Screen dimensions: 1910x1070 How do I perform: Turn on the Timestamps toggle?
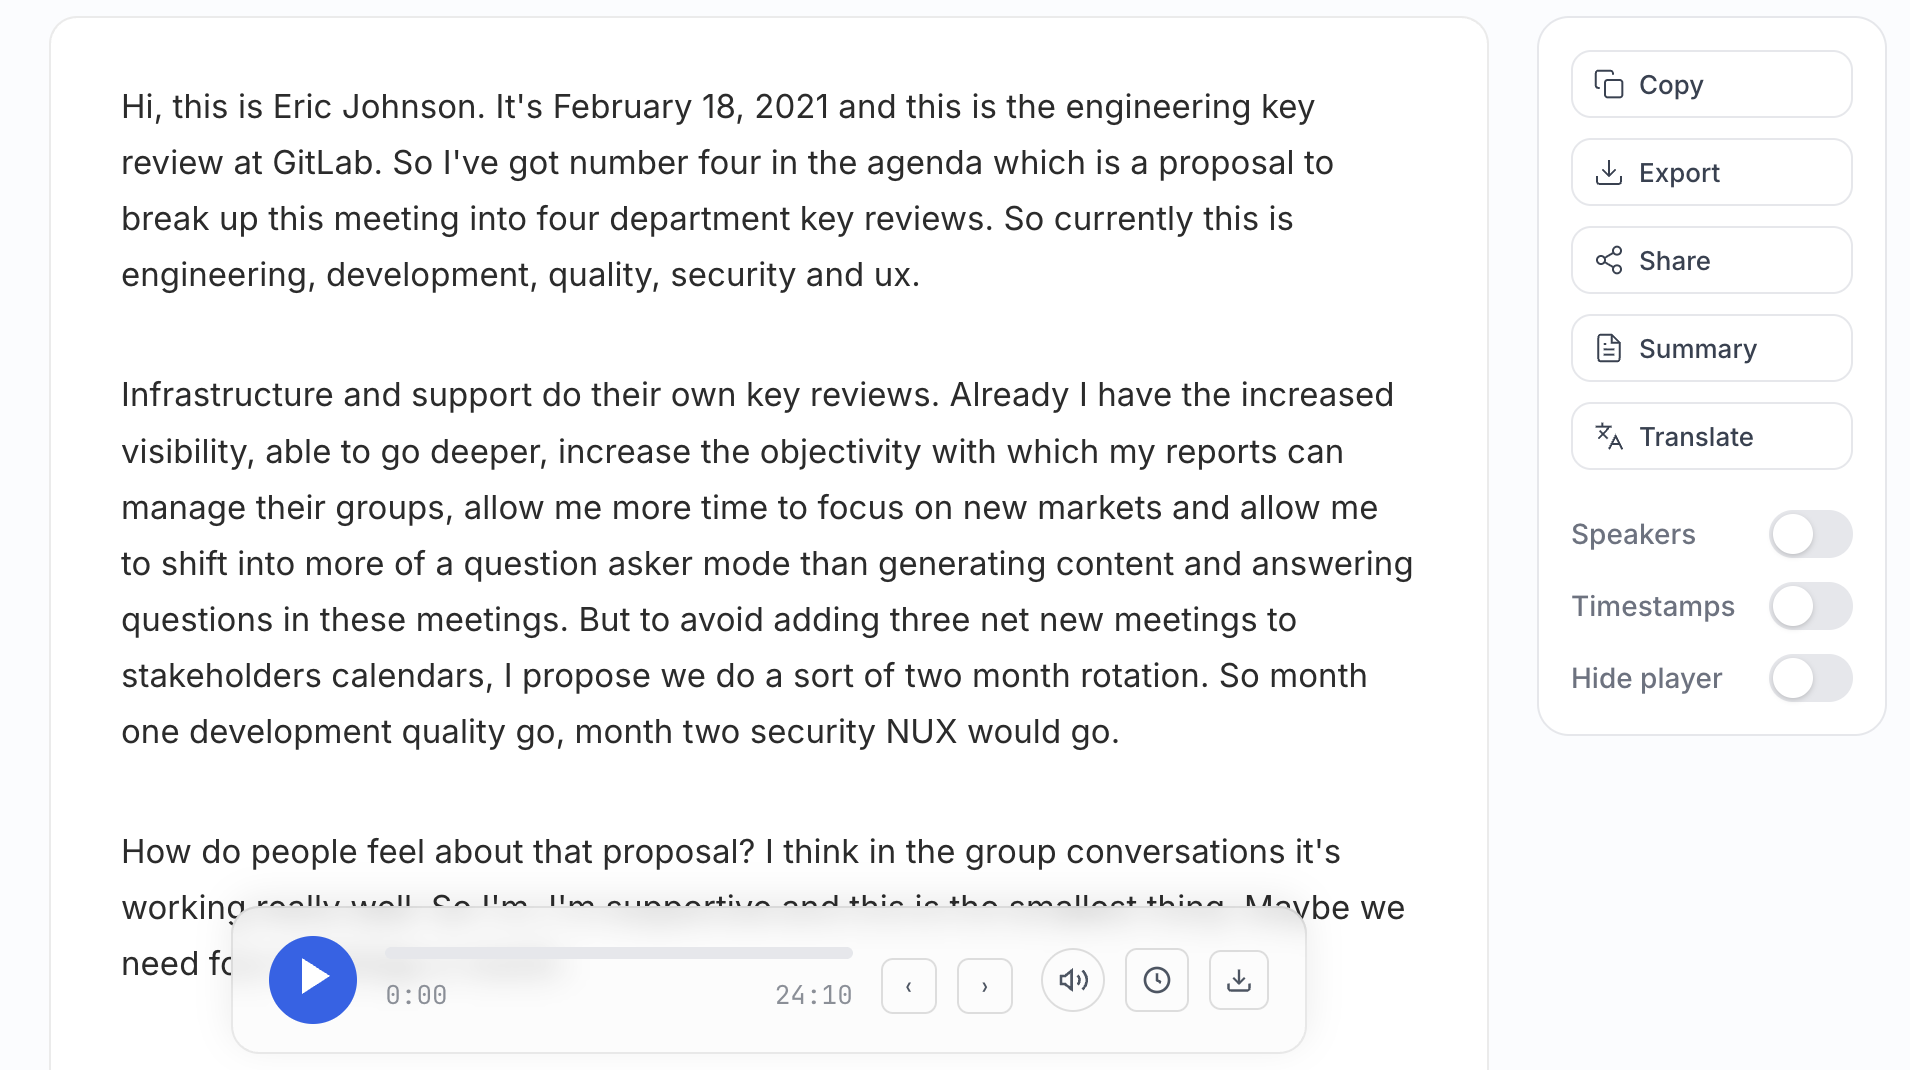[x=1811, y=606]
